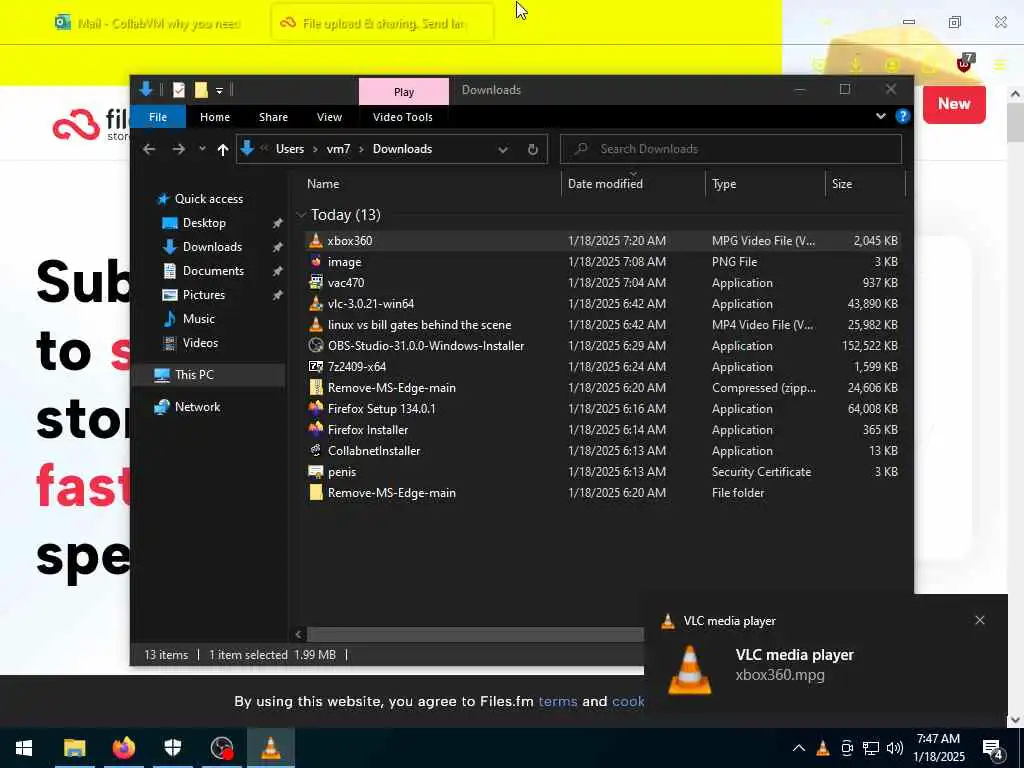
Task: Open the File menu tab
Action: (158, 117)
